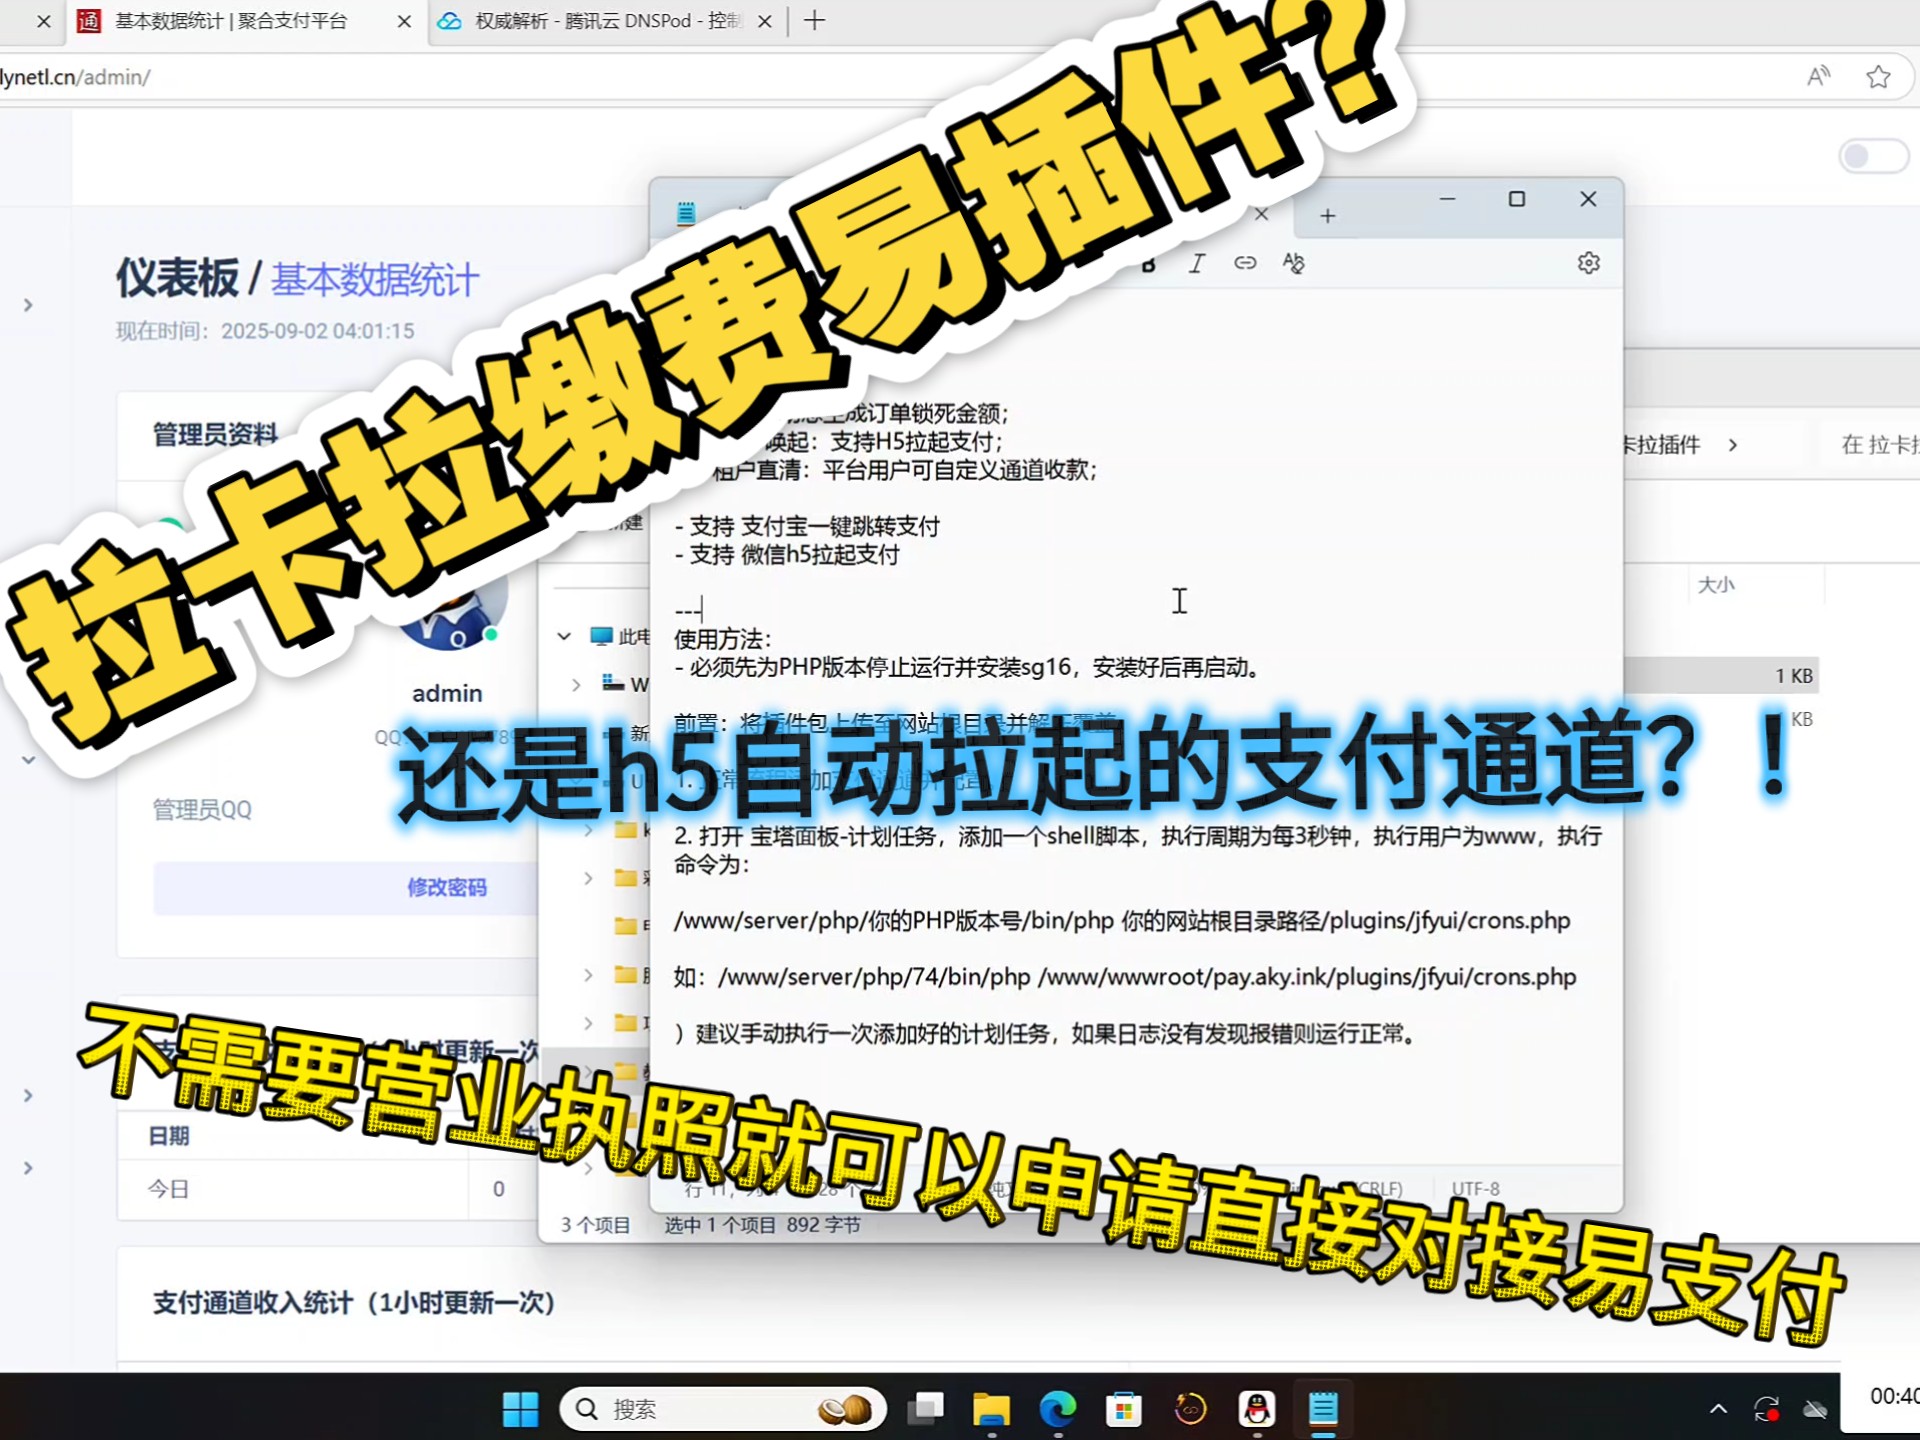
Task: Click the 大小 column header in Explorer
Action: pyautogui.click(x=1716, y=585)
